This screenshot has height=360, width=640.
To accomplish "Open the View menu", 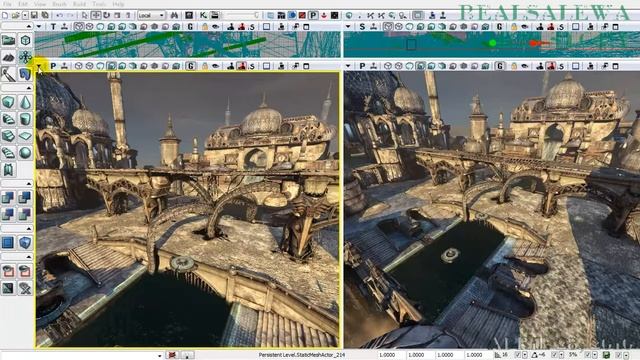I will point(40,4).
